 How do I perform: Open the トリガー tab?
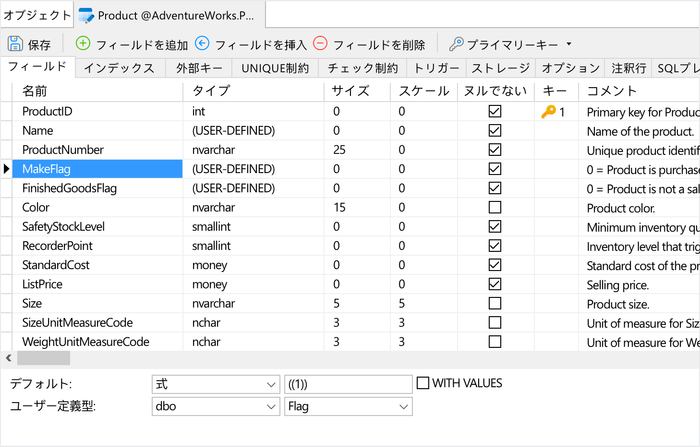tap(435, 68)
